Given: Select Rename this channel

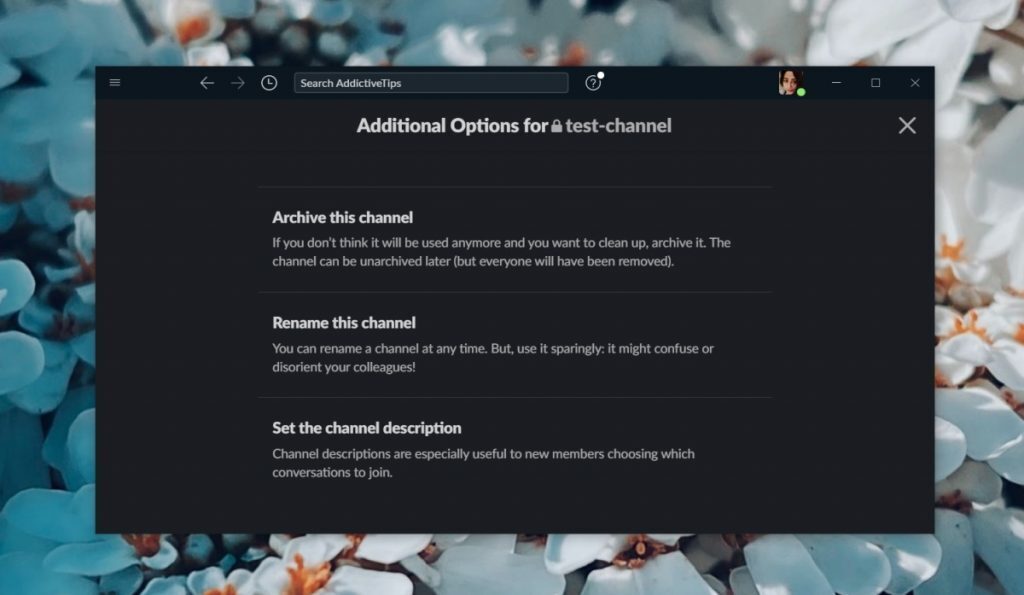Looking at the screenshot, I should pyautogui.click(x=343, y=322).
